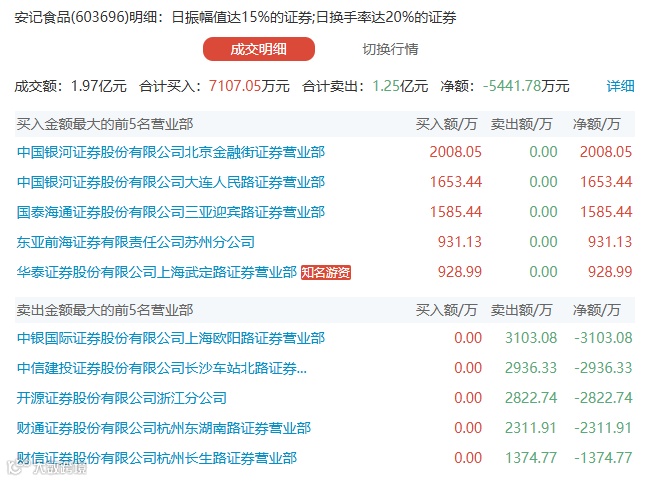Viewport: 655px width, 481px height.
Task: Click 净额/万 header in top table
Action: [597, 124]
